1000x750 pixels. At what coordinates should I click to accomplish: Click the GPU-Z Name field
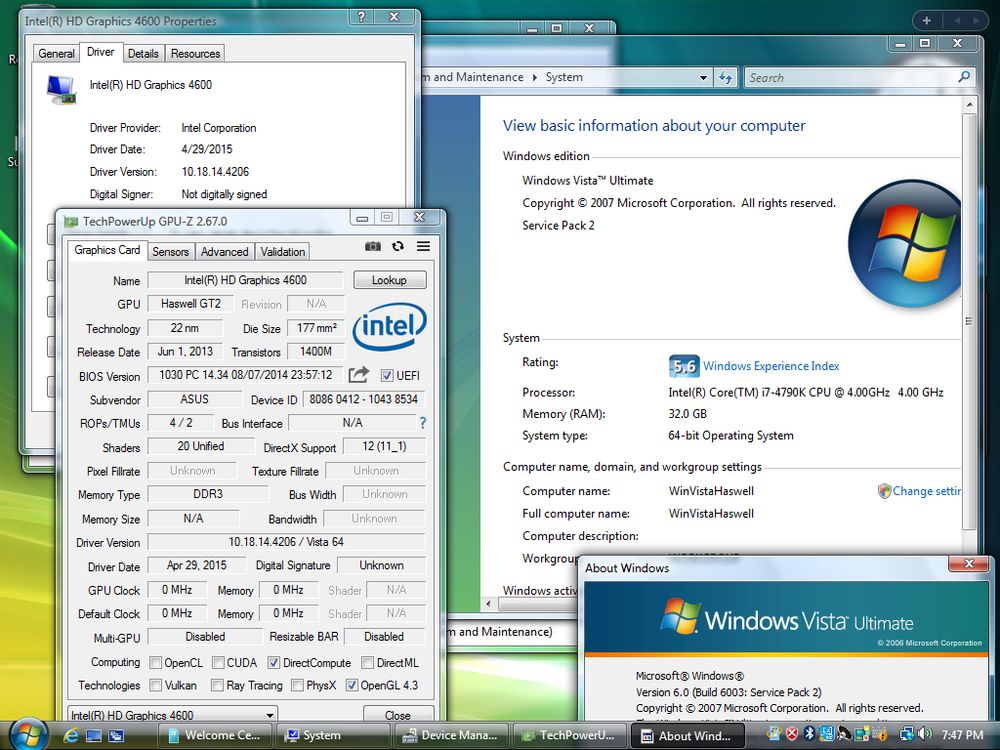[246, 280]
